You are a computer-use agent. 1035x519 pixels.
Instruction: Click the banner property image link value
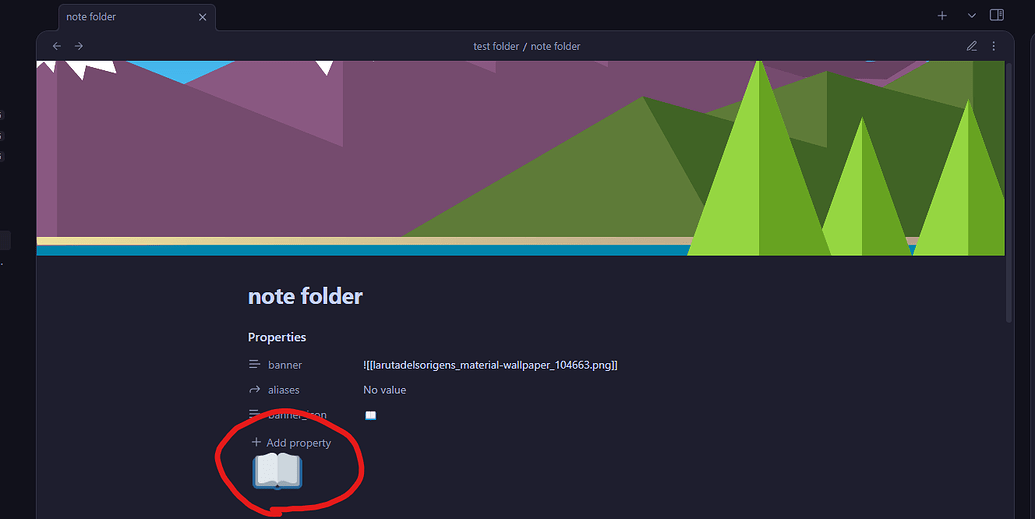[x=490, y=365]
